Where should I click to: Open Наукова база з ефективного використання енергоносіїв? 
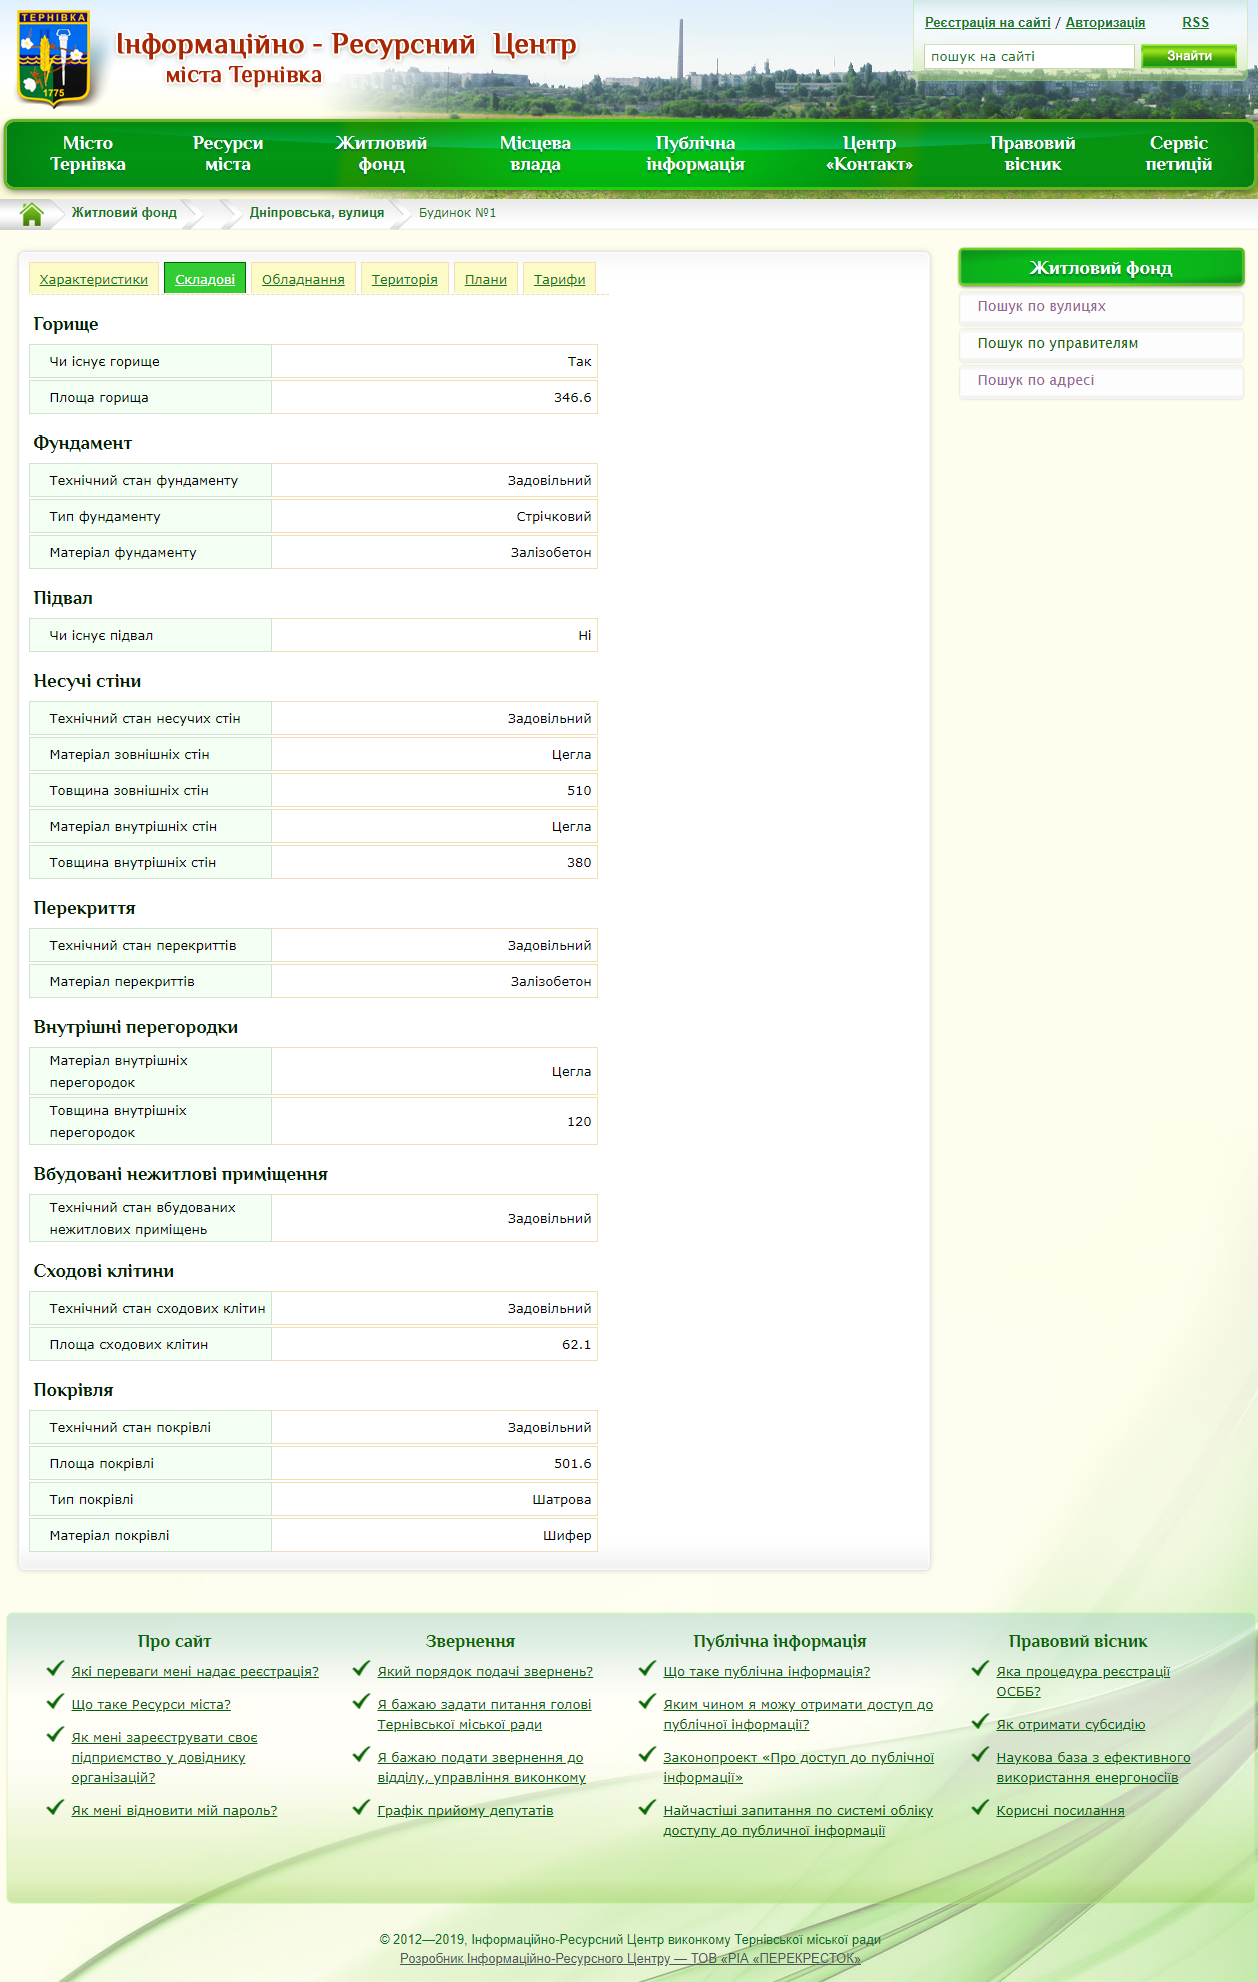pyautogui.click(x=1093, y=1767)
